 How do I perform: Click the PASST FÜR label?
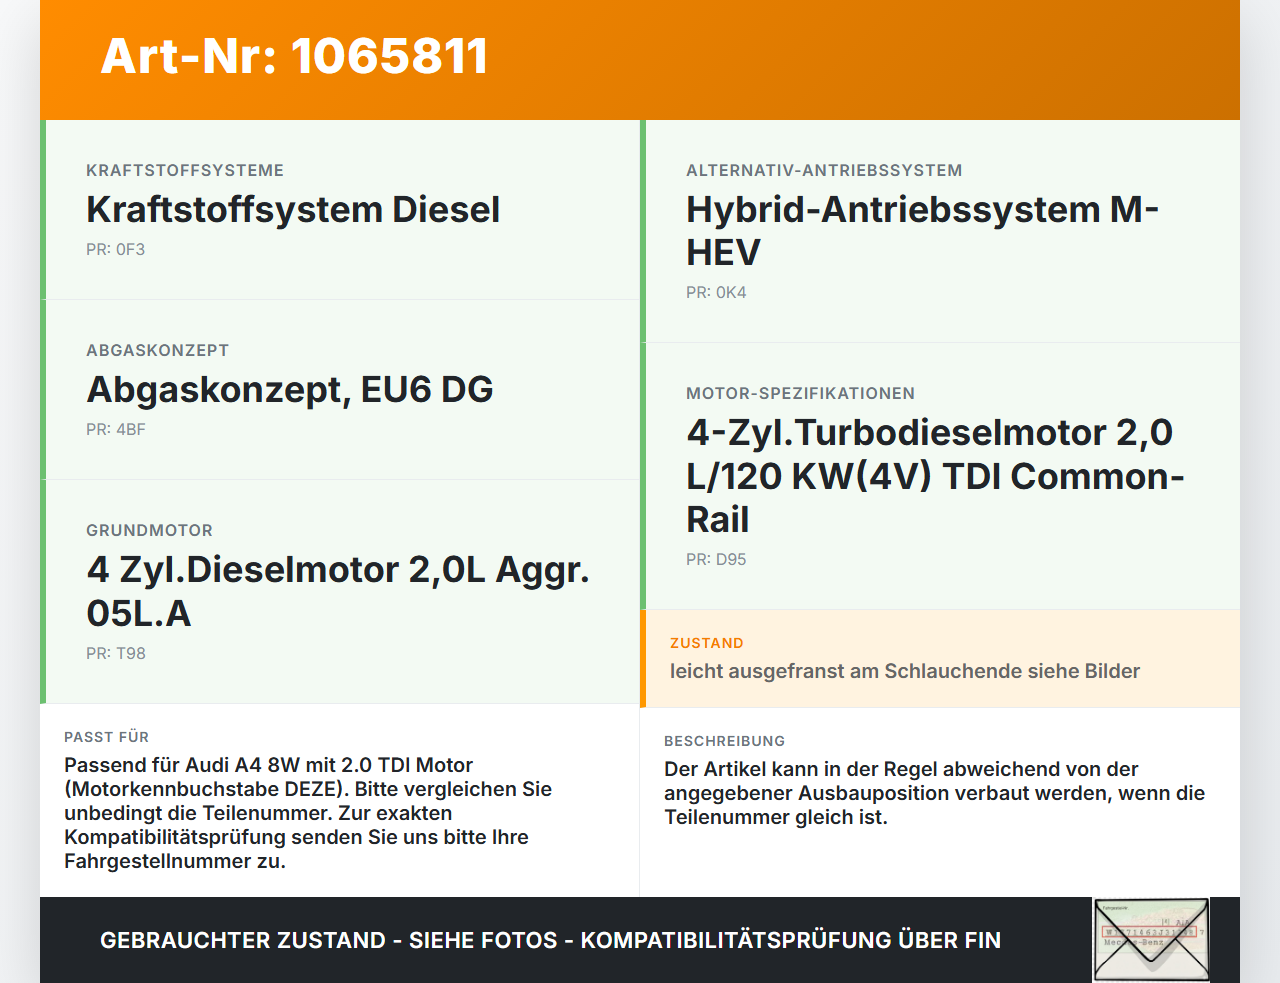point(106,737)
